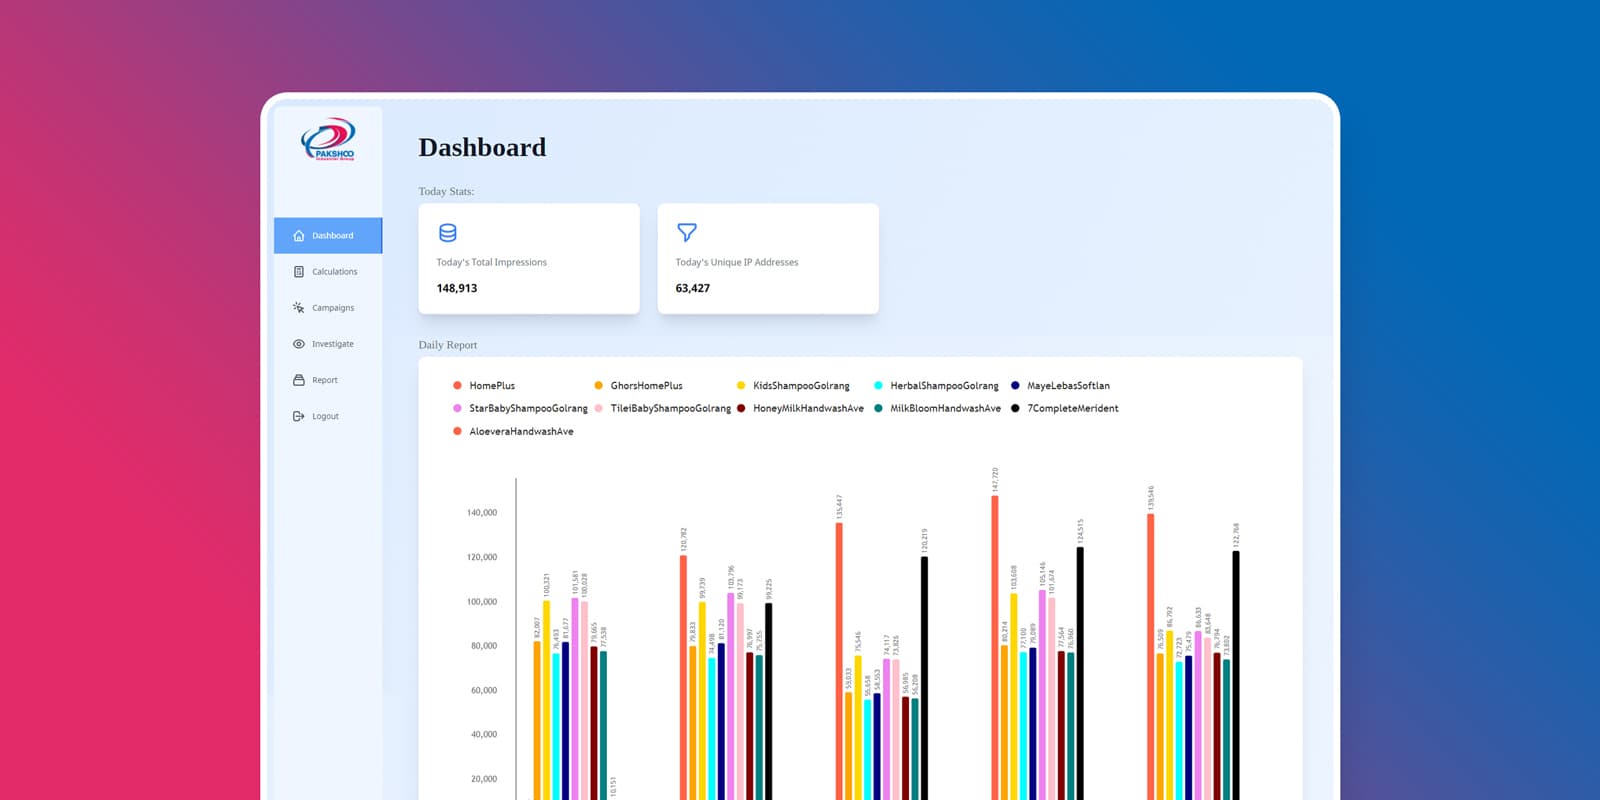
Task: Click the black bar labeled 122,768
Action: pos(1236,676)
